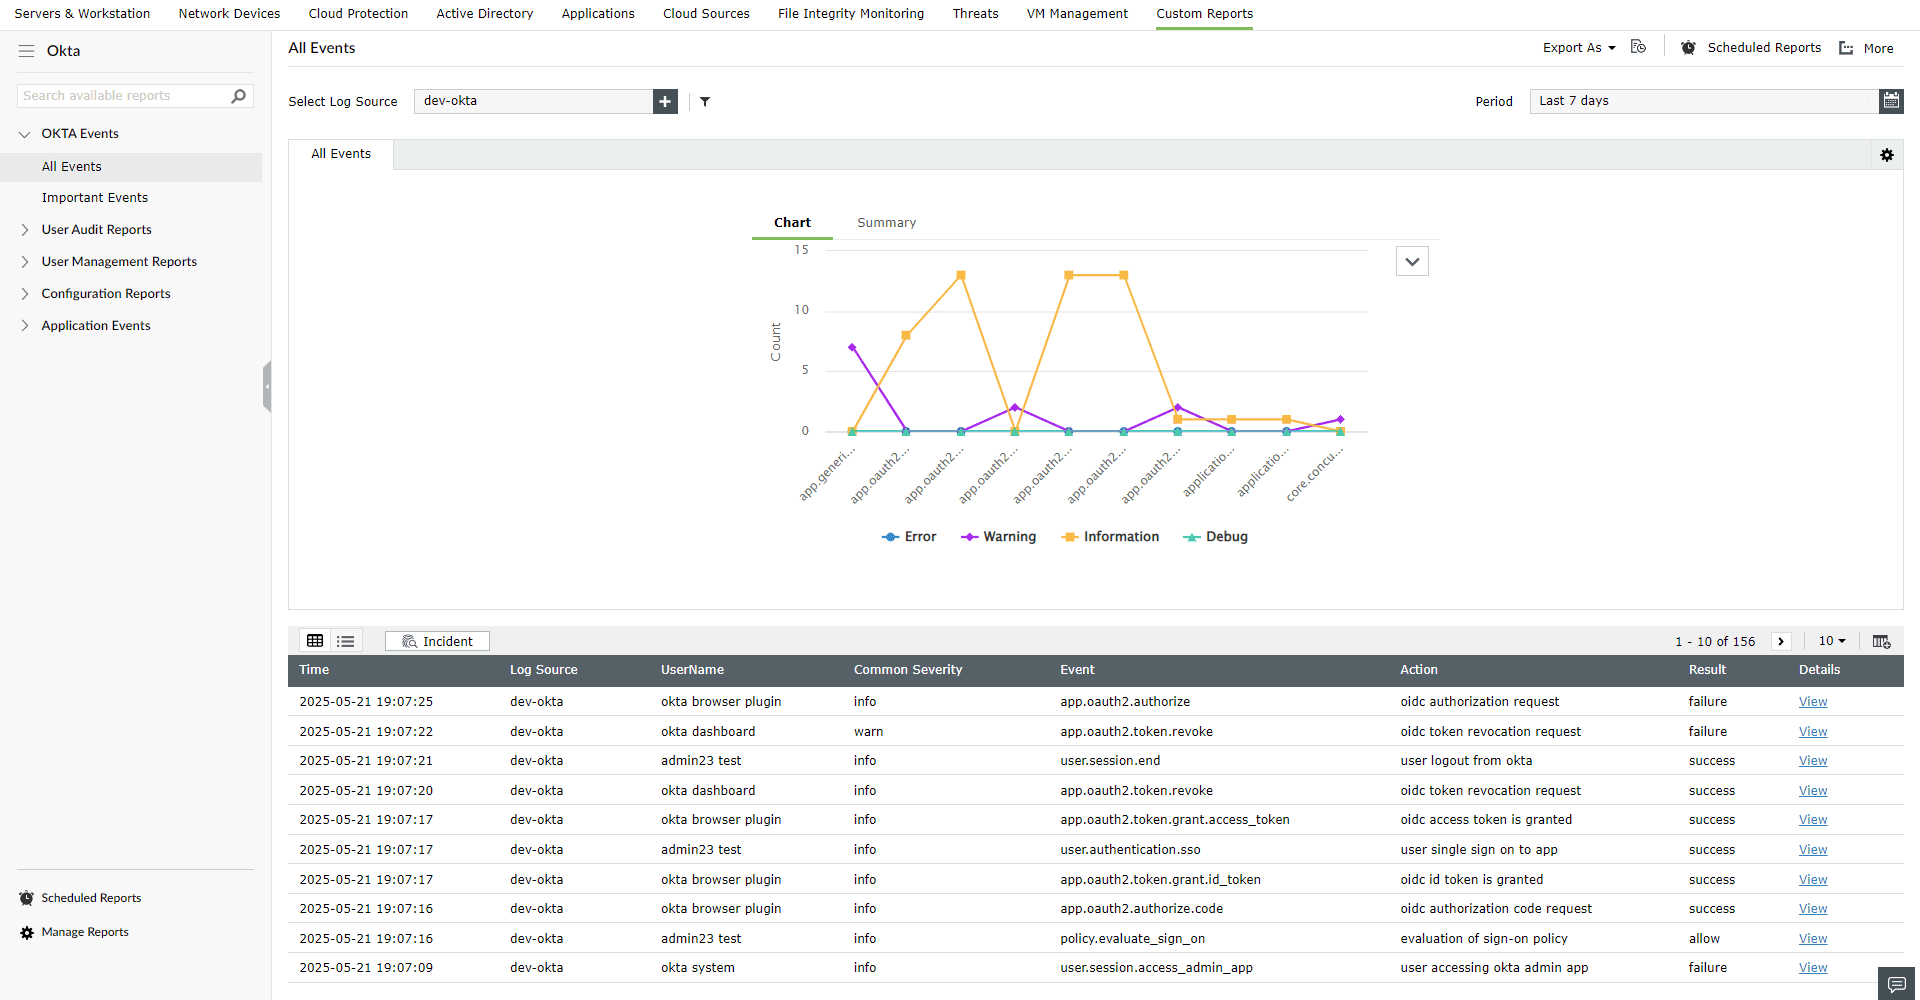Image resolution: width=1920 pixels, height=1000 pixels.
Task: Open the File Integrity Monitoring tab
Action: click(851, 14)
